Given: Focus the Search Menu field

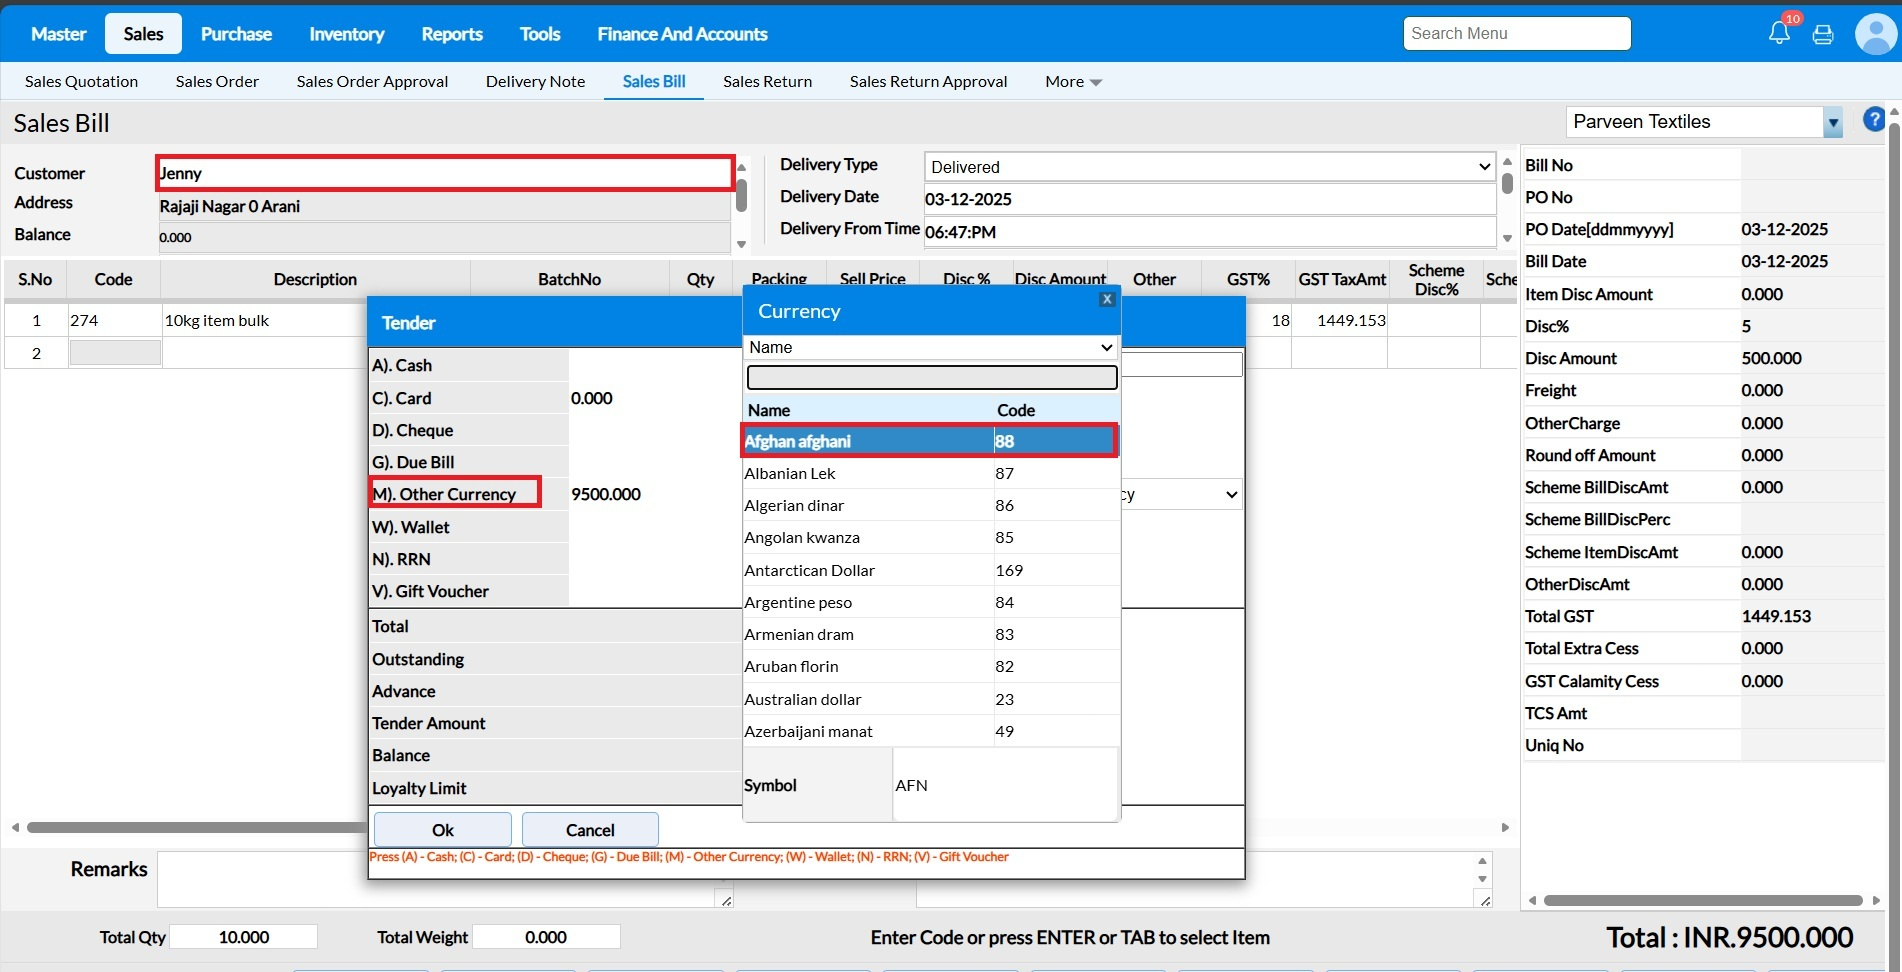Looking at the screenshot, I should (1516, 34).
